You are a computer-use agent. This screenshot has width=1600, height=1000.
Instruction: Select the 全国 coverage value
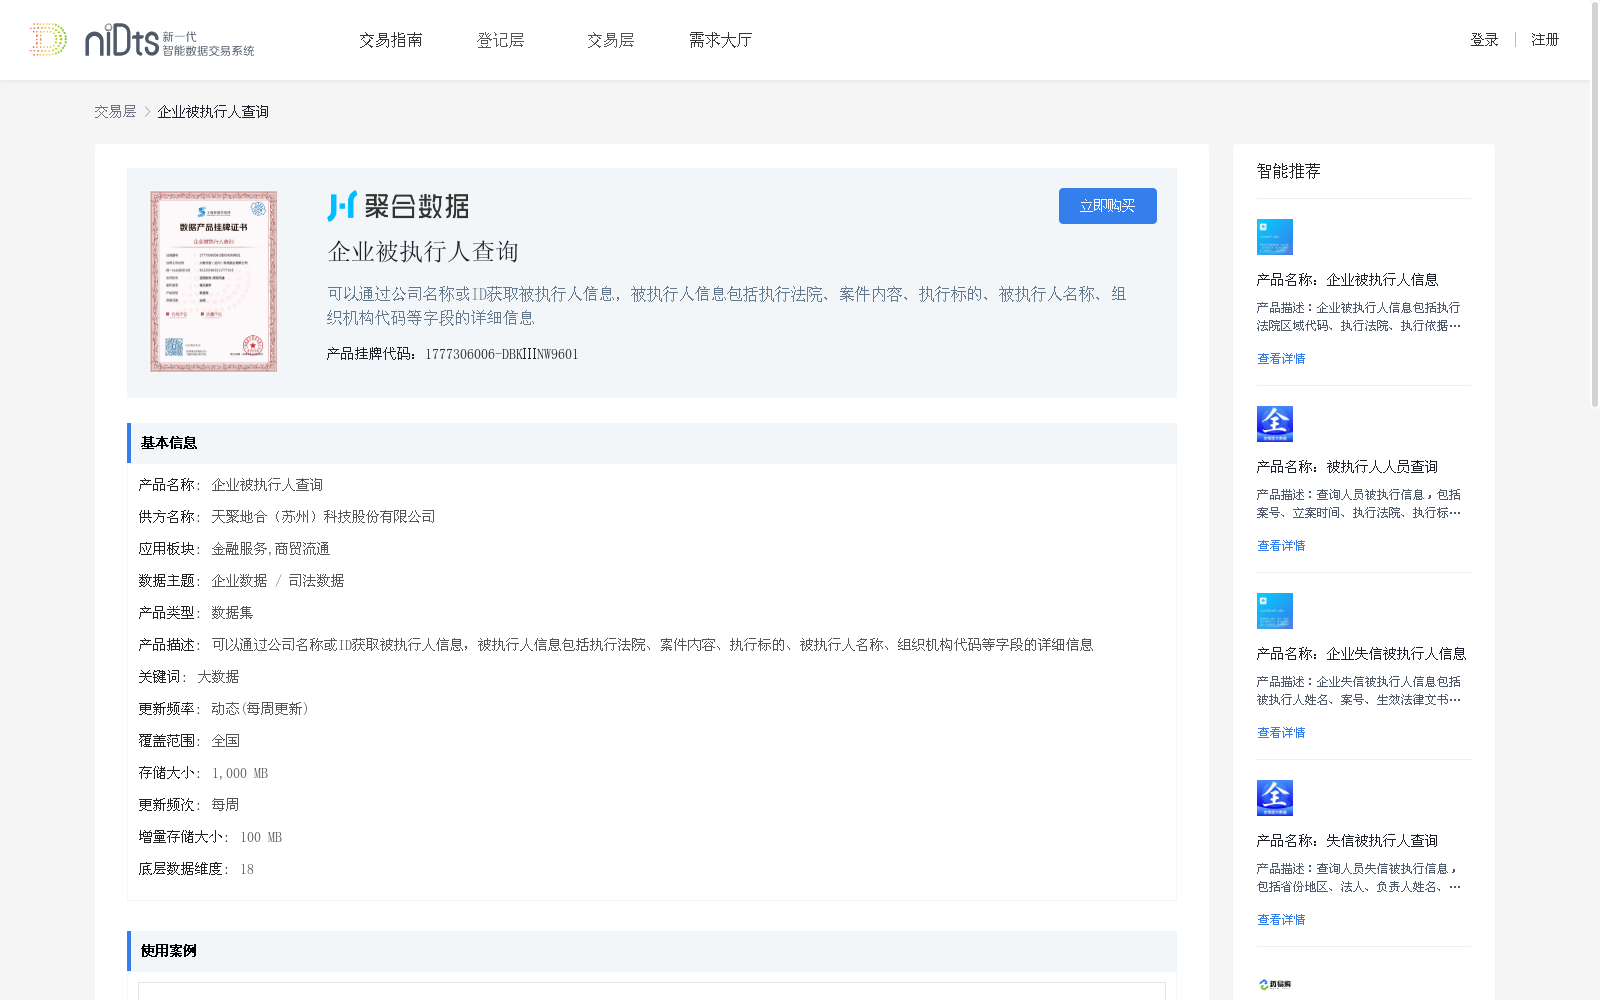(225, 741)
